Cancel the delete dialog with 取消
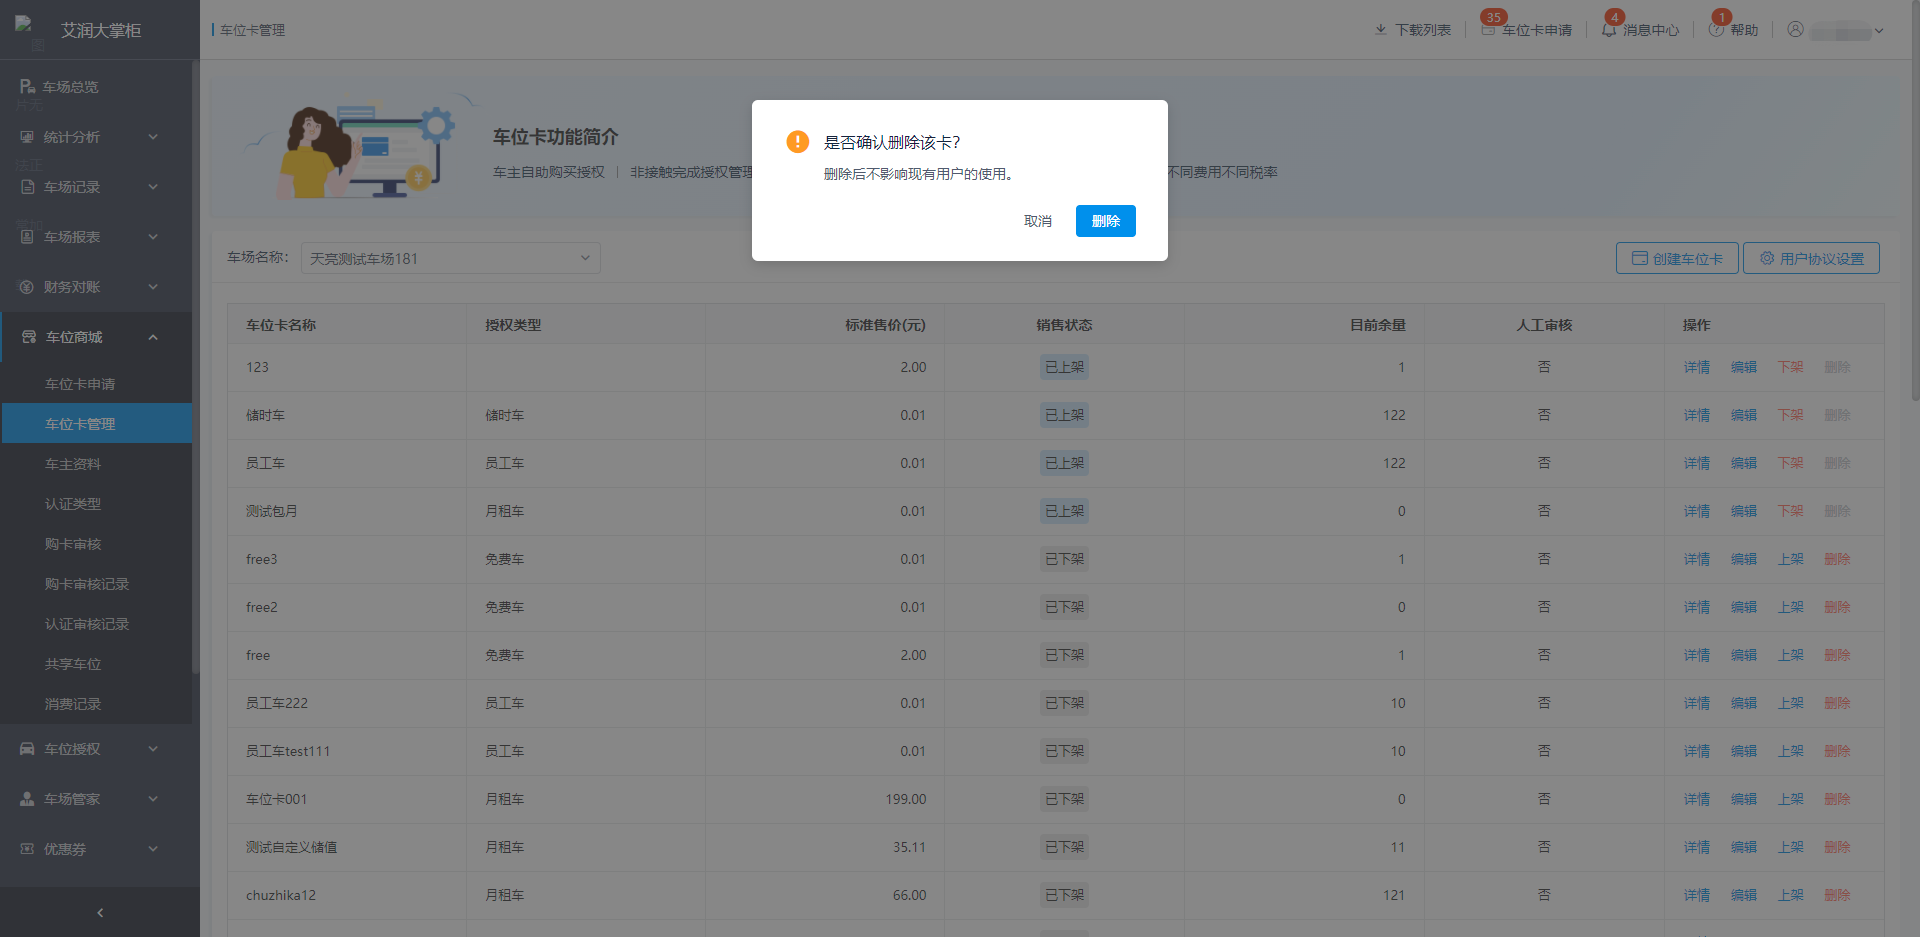This screenshot has width=1920, height=937. (1037, 221)
